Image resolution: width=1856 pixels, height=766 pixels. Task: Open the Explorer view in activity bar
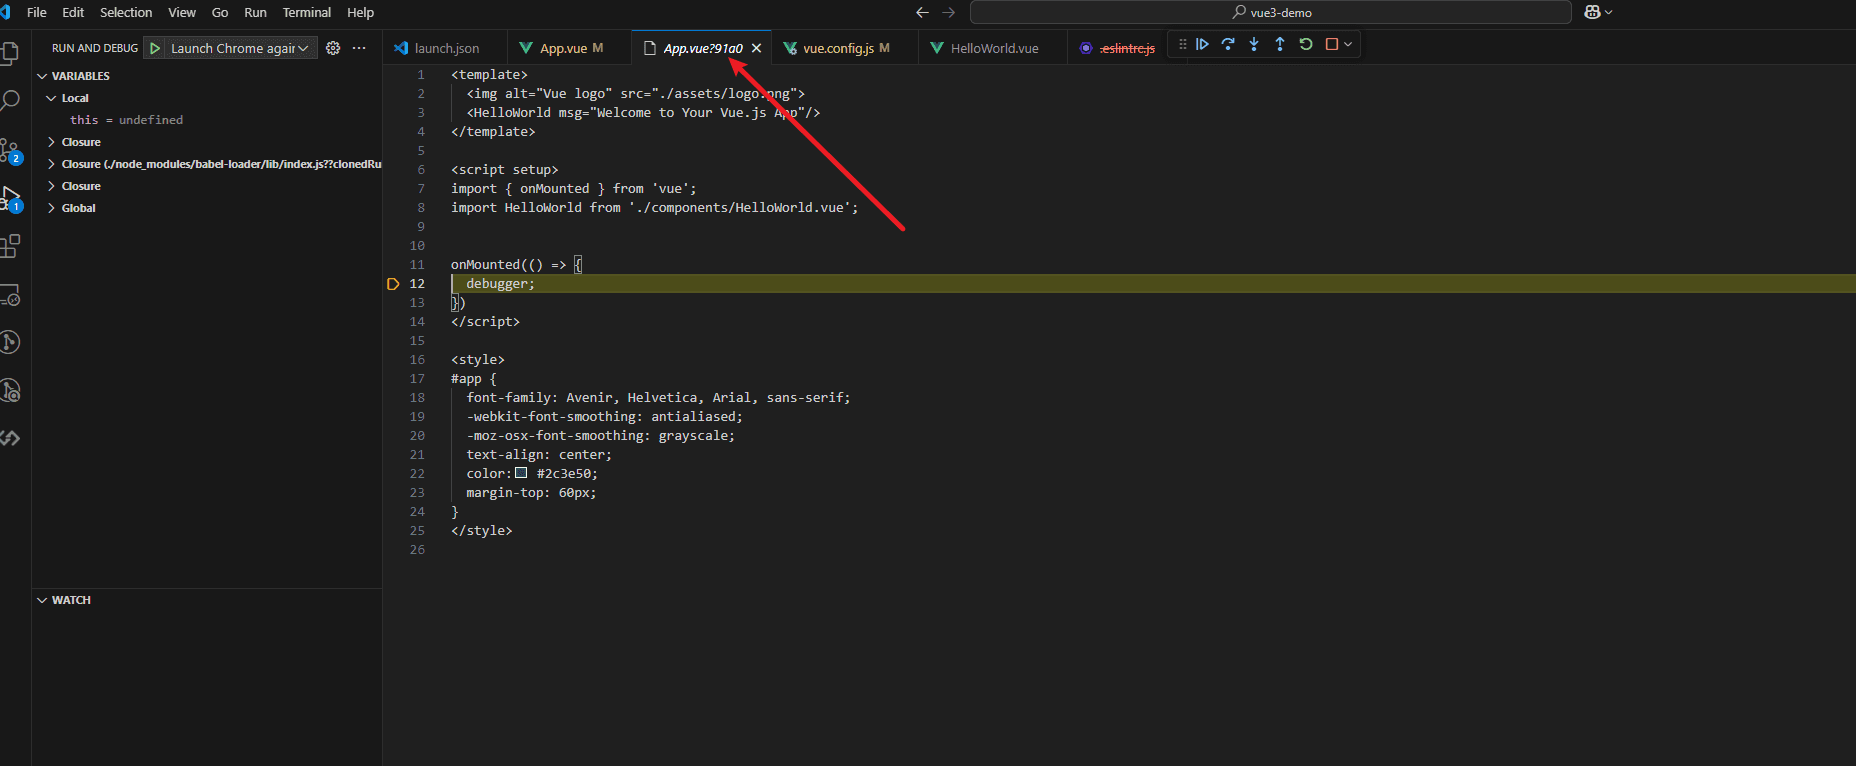(x=10, y=53)
